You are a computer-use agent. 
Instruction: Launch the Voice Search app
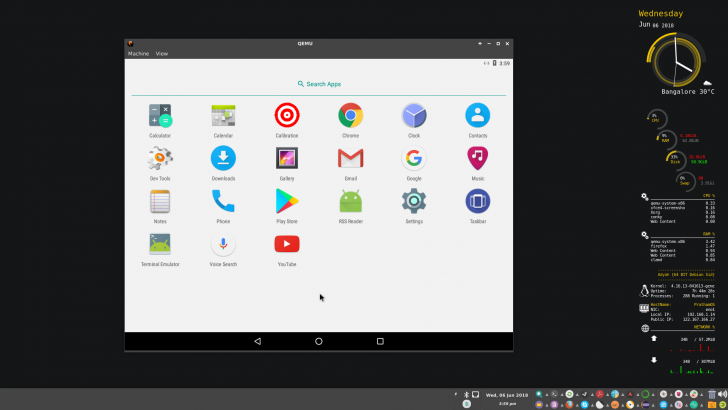(x=223, y=244)
